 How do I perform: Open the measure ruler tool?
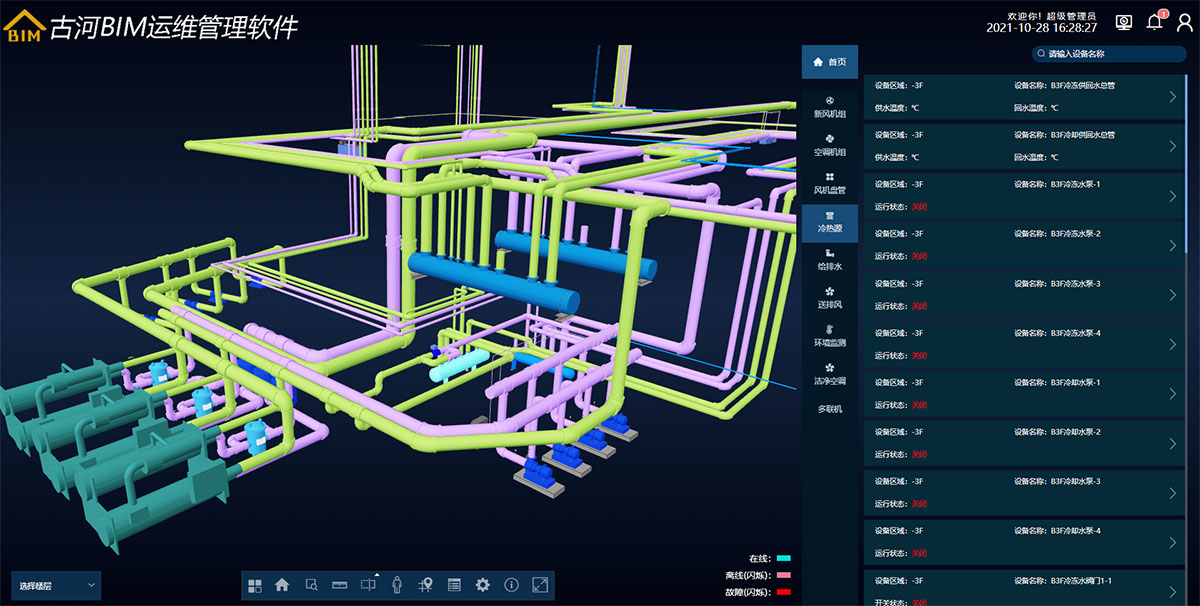tap(339, 585)
